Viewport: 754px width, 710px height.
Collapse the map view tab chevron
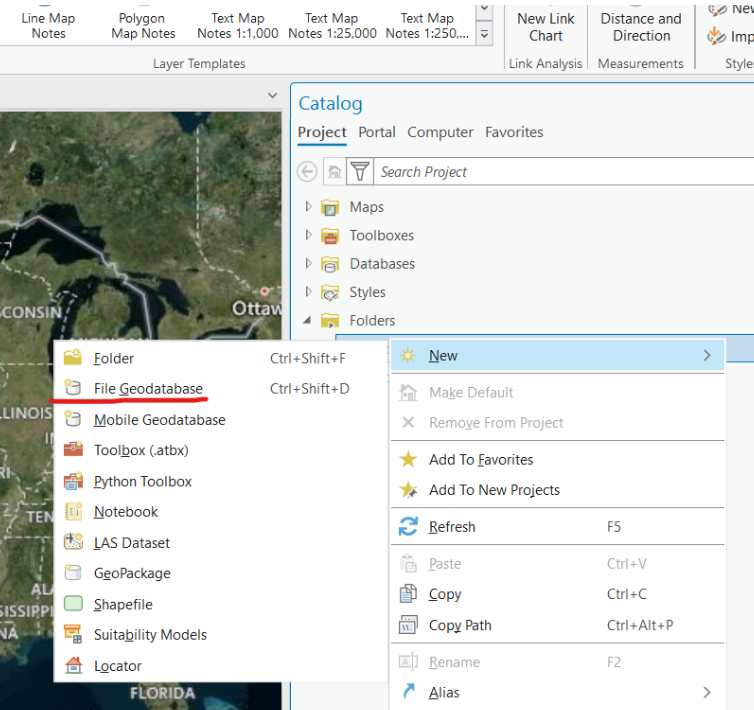[x=273, y=95]
